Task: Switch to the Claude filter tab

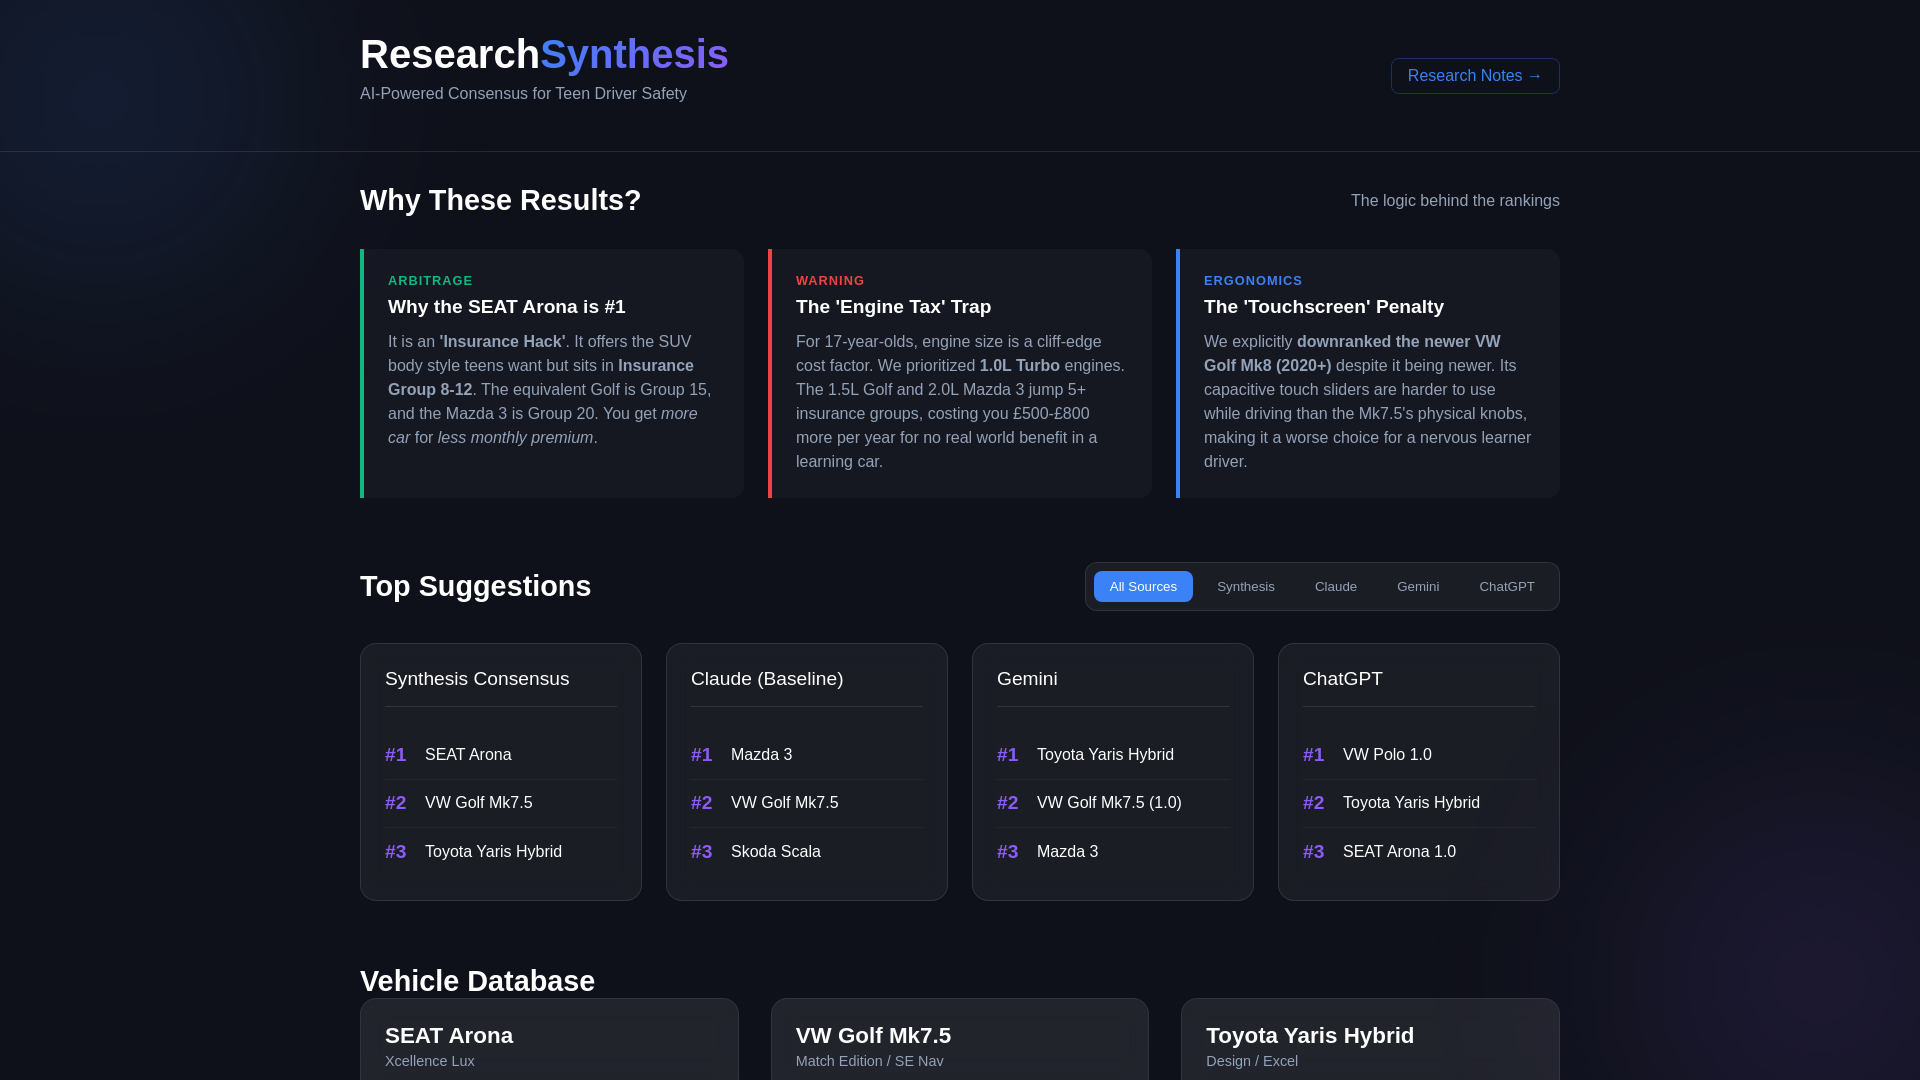Action: (1336, 587)
